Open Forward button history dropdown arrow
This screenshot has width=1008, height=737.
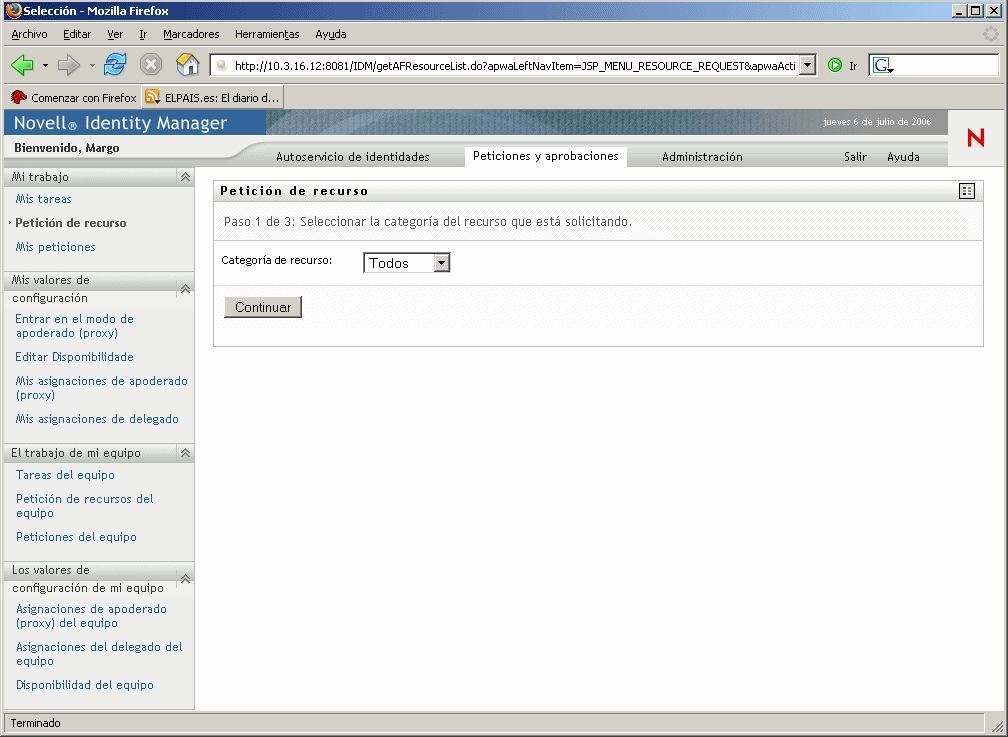click(92, 65)
